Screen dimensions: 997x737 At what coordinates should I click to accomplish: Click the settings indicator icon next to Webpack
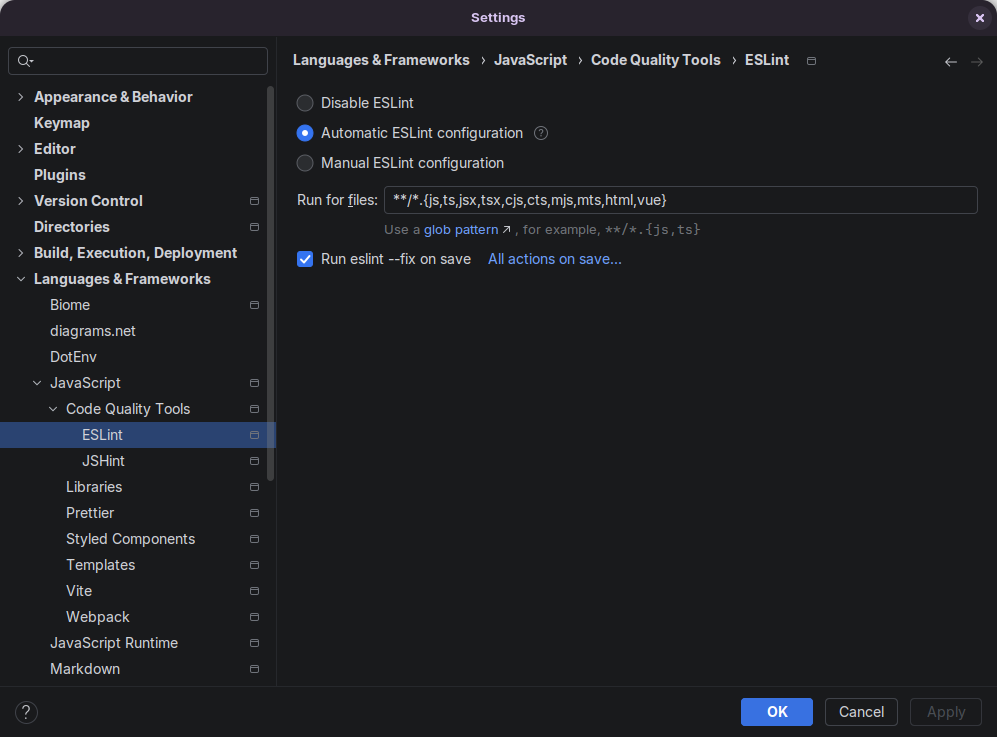click(254, 617)
